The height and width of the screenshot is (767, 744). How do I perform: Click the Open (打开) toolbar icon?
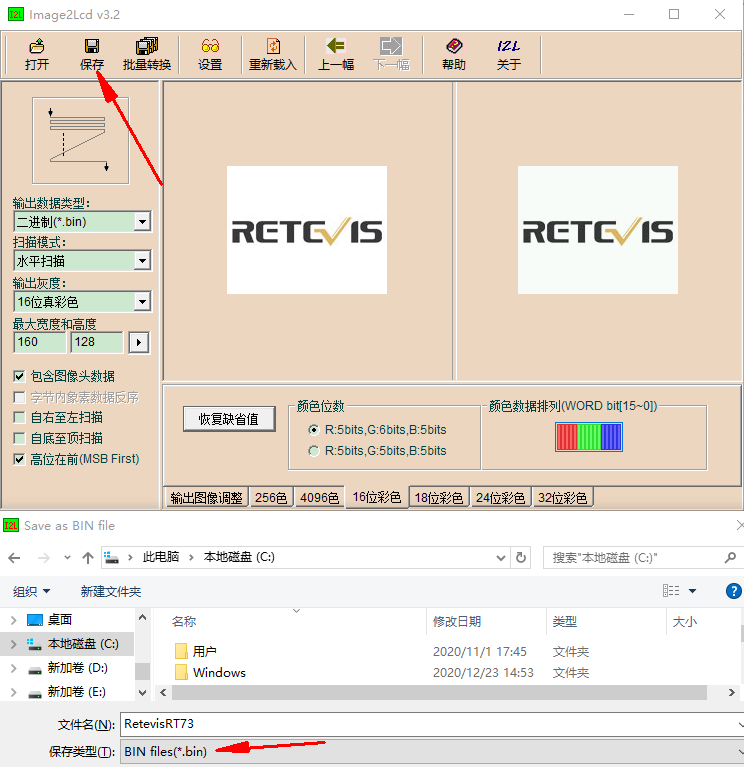tap(37, 54)
